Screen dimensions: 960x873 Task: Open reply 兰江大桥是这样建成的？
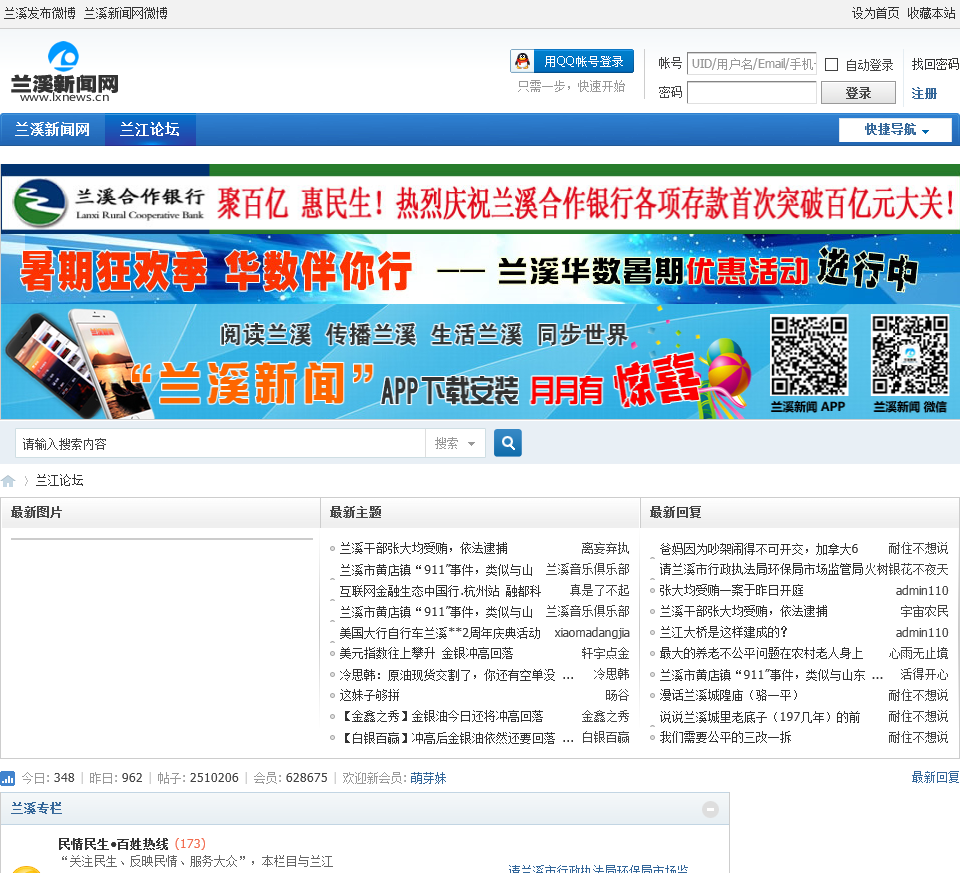coord(723,632)
